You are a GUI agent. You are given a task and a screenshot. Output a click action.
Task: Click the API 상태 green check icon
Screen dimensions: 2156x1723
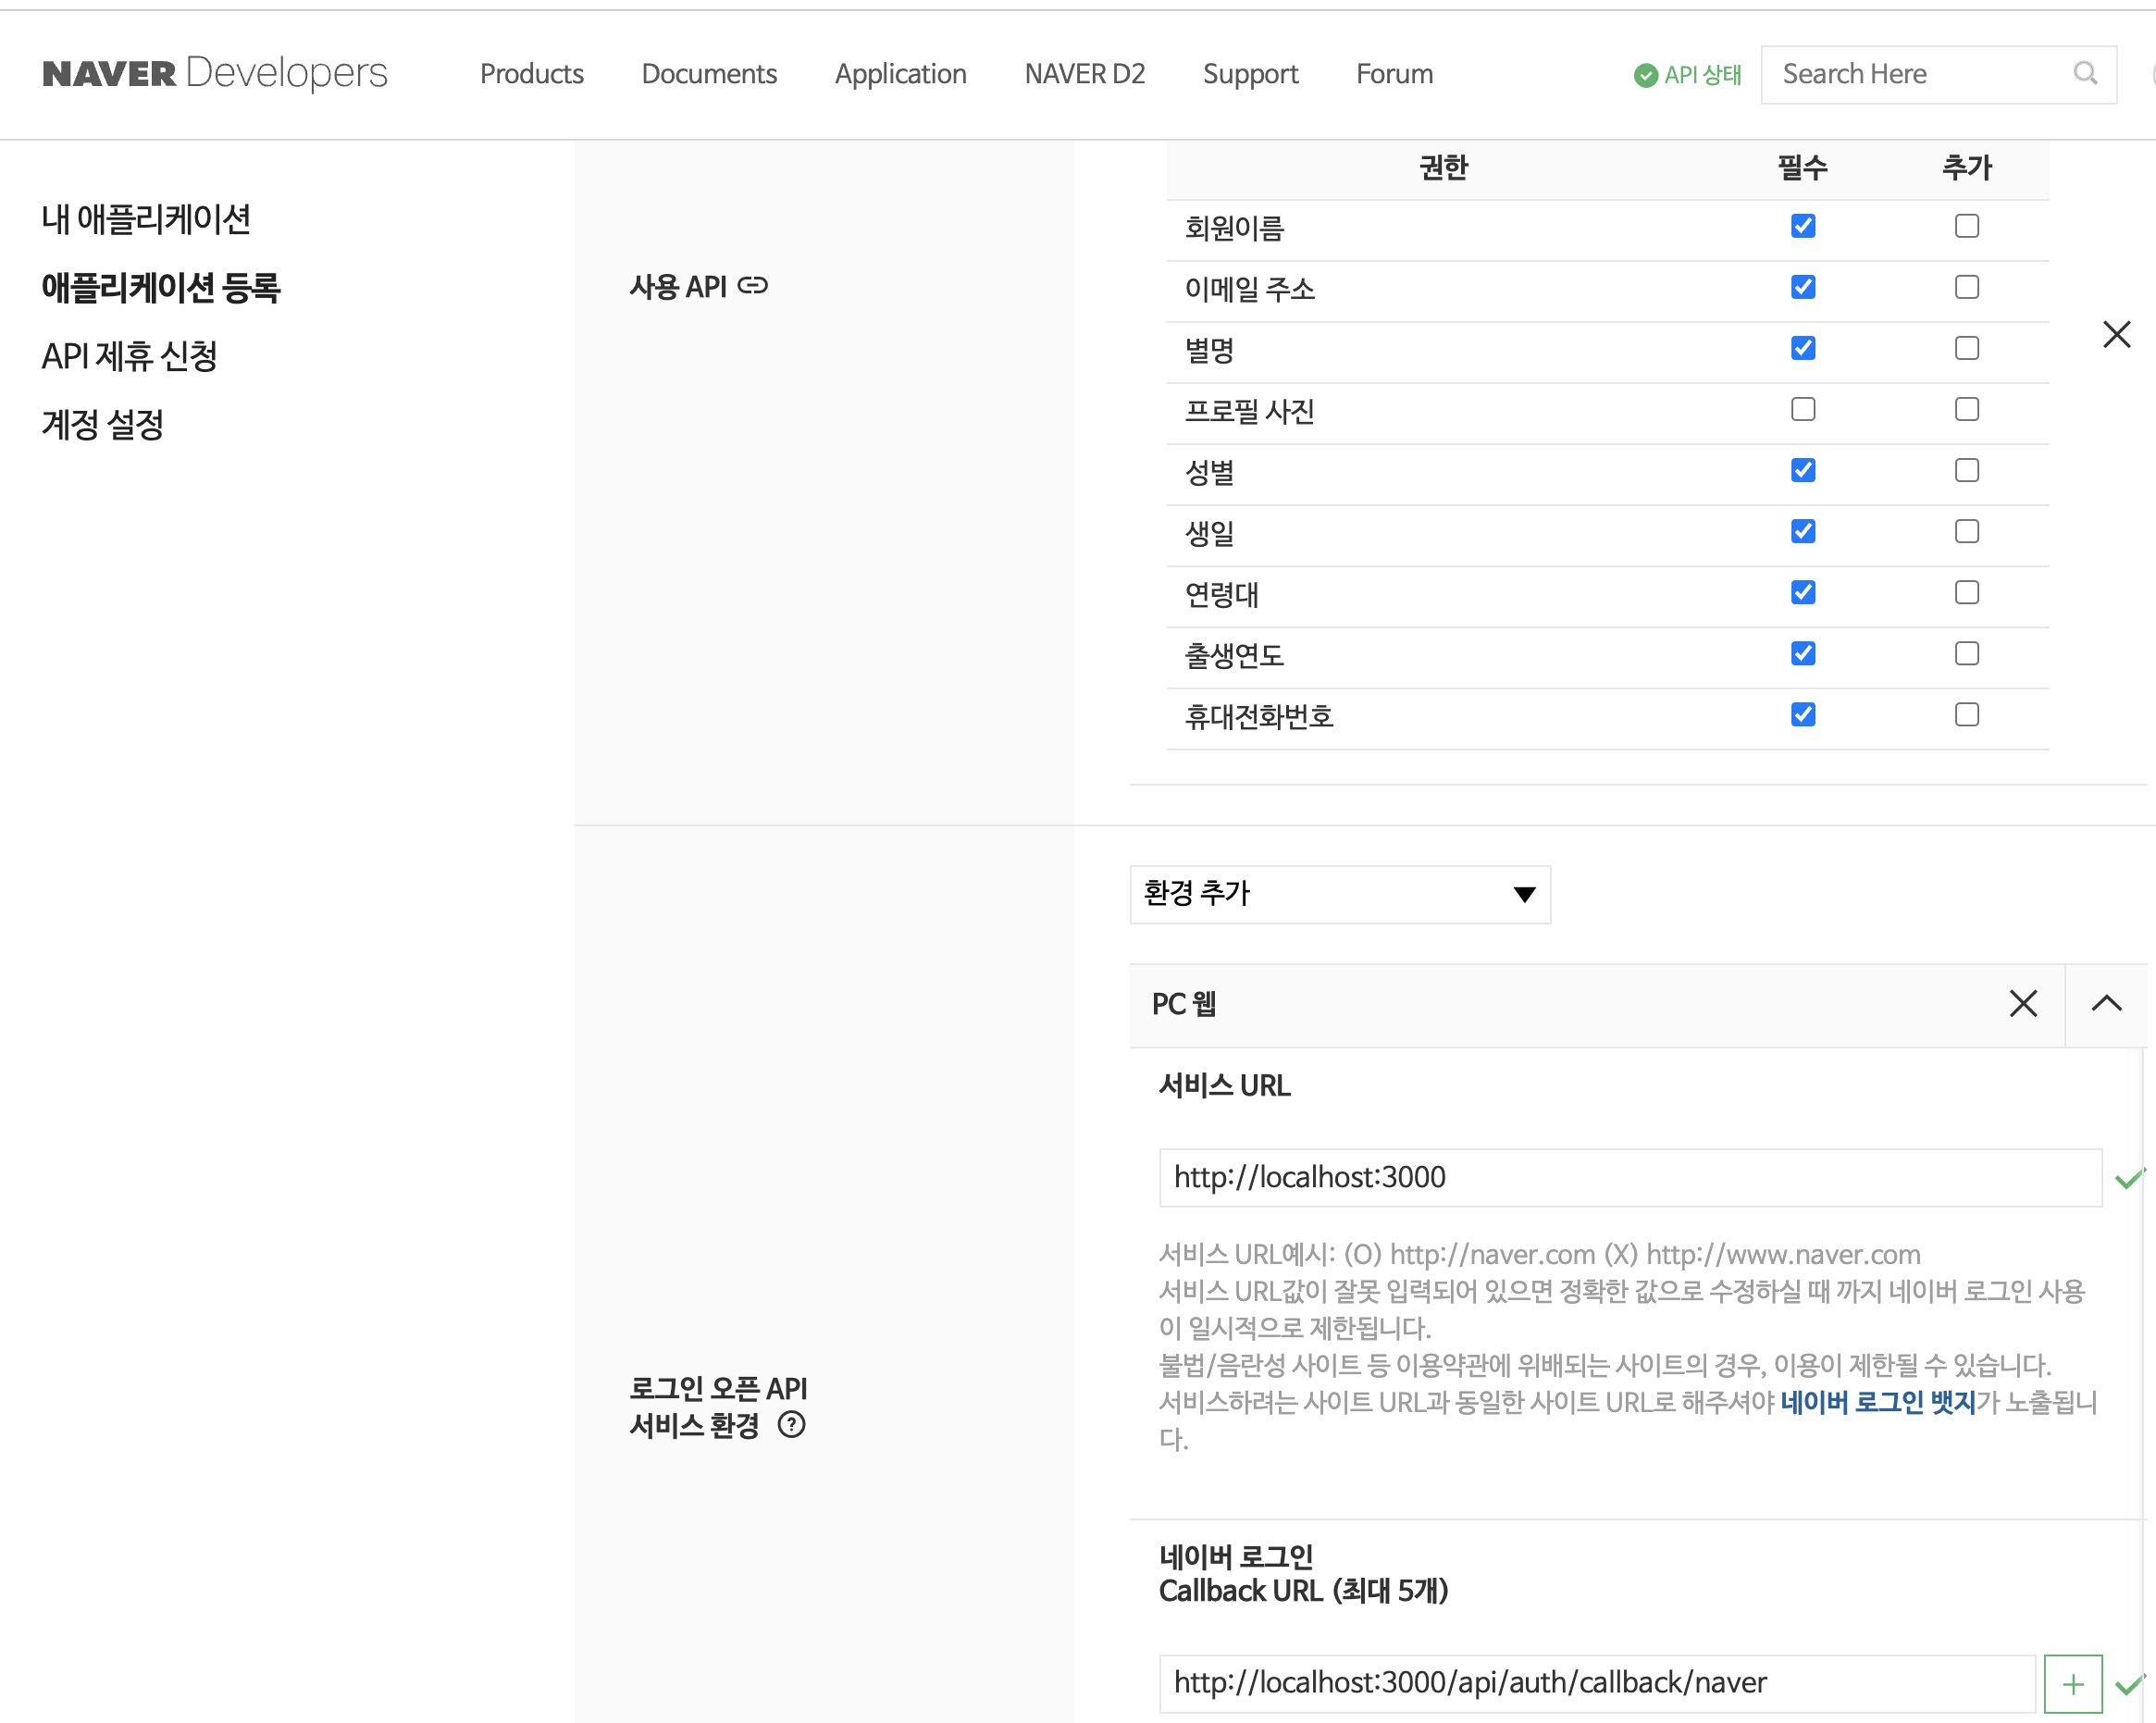pyautogui.click(x=1645, y=76)
